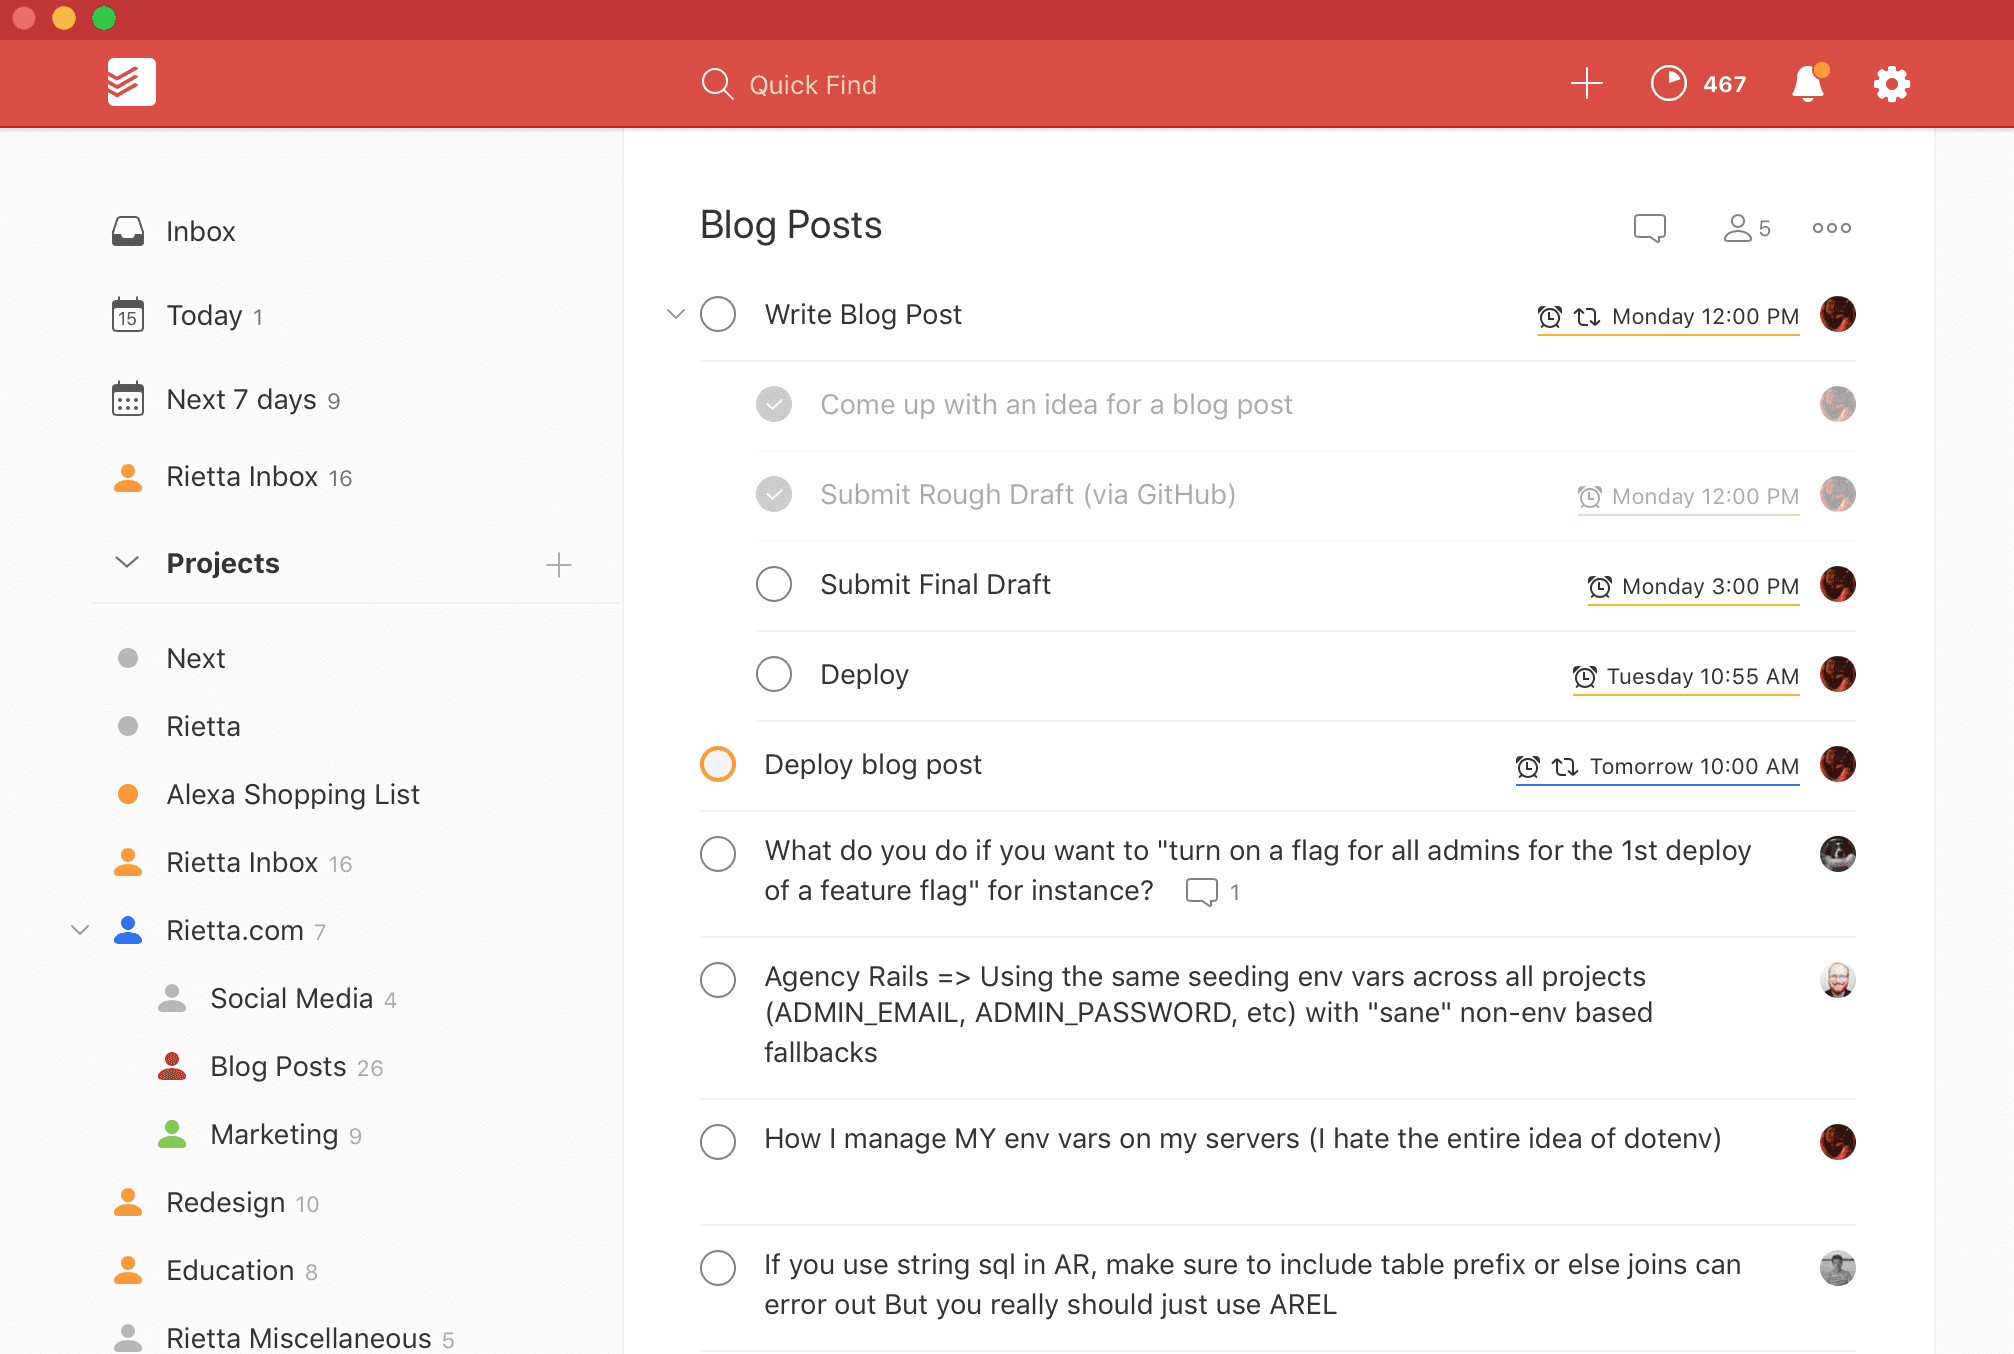Collapse Write Blog Post subtasks
2014x1354 pixels.
point(676,314)
